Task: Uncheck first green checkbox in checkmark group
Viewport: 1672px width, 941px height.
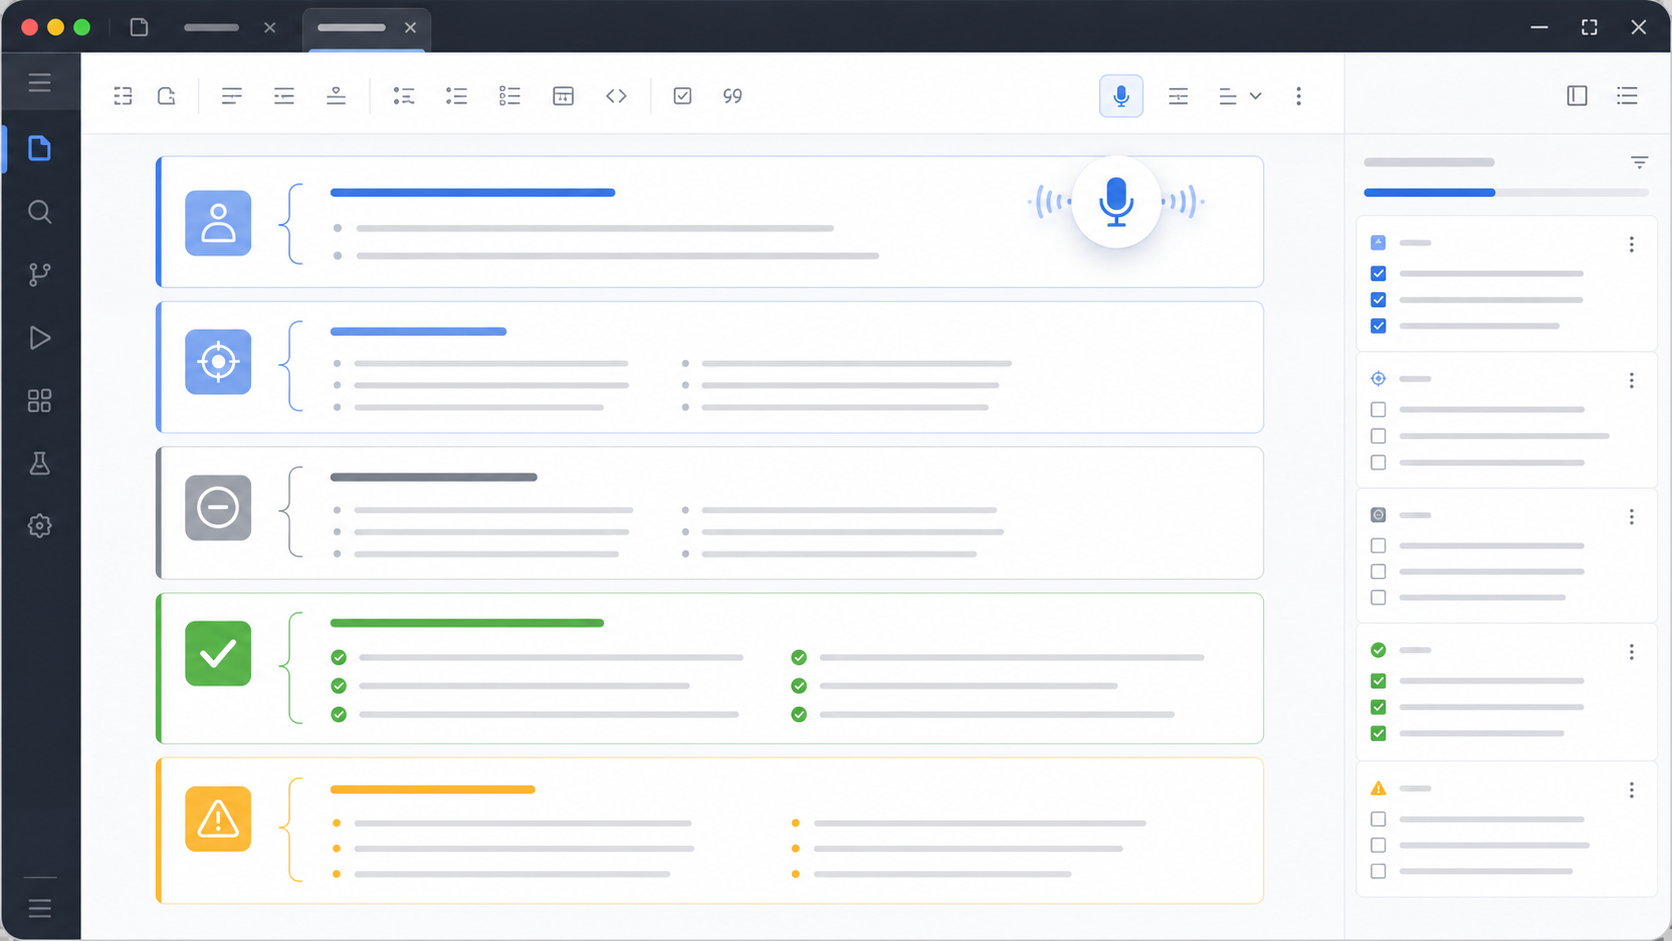Action: (x=1378, y=681)
